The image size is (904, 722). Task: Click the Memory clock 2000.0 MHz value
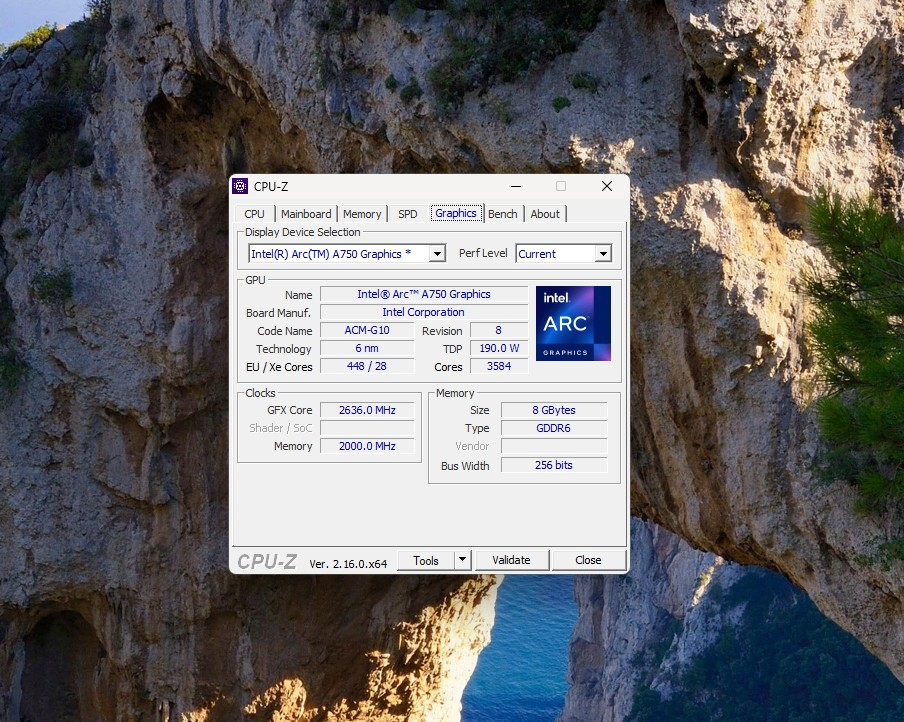367,446
